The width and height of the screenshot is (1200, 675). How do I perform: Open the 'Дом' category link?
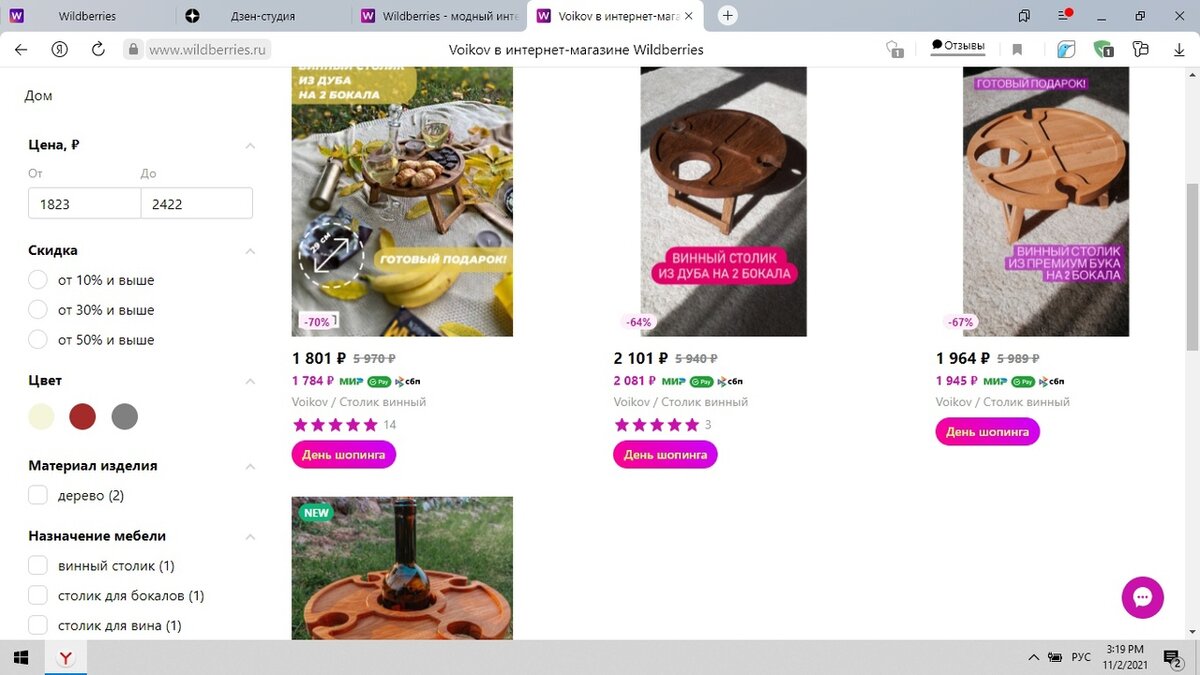pyautogui.click(x=38, y=96)
